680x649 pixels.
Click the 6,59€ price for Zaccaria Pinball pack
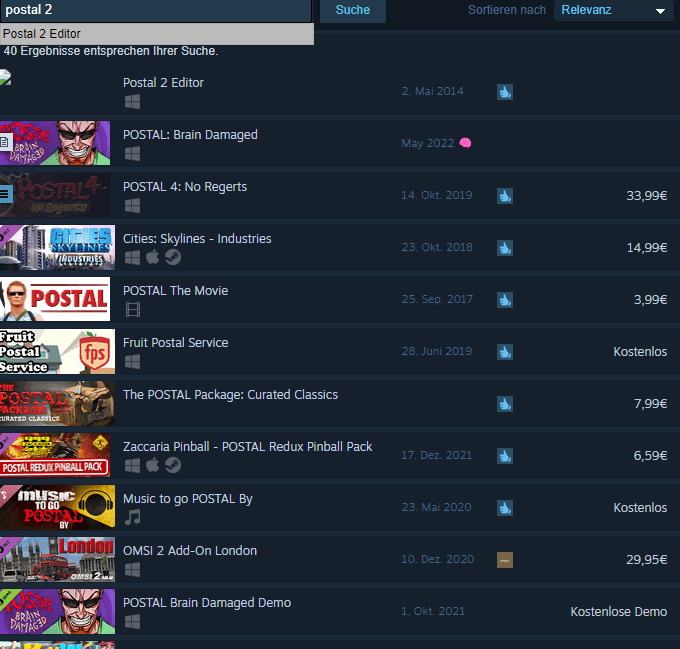[x=650, y=456]
